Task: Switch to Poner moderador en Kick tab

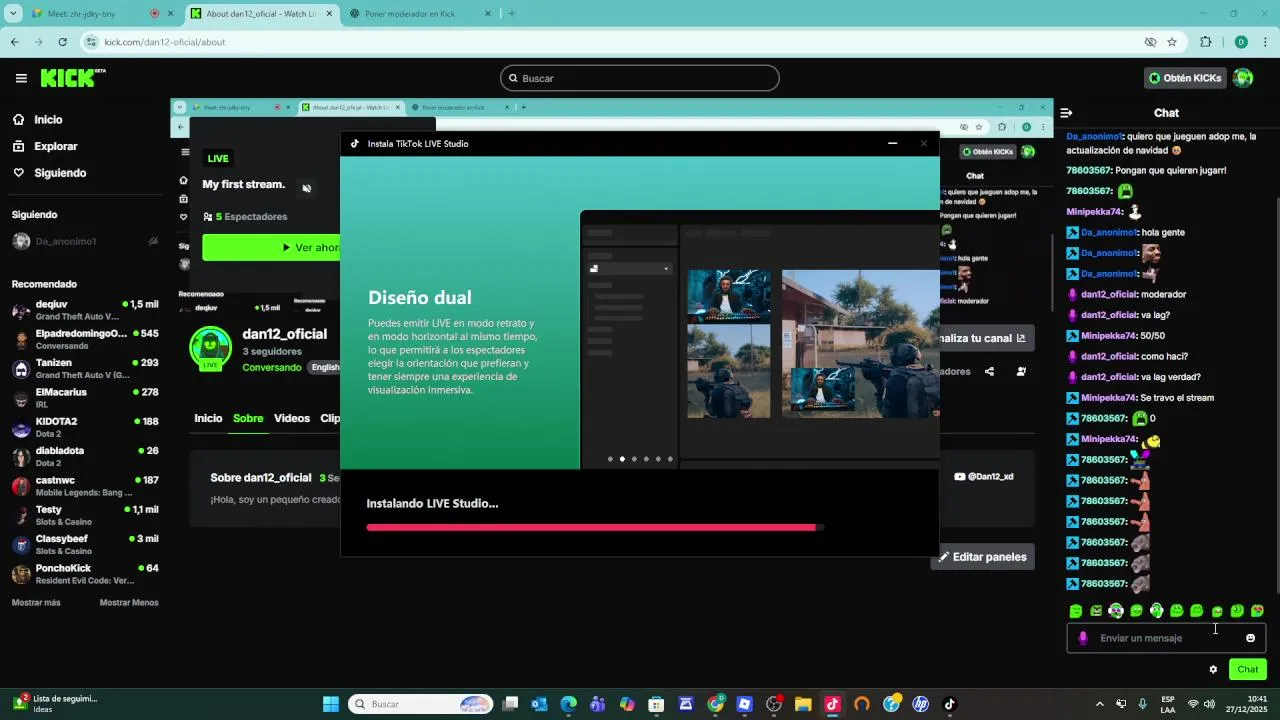Action: pos(422,14)
